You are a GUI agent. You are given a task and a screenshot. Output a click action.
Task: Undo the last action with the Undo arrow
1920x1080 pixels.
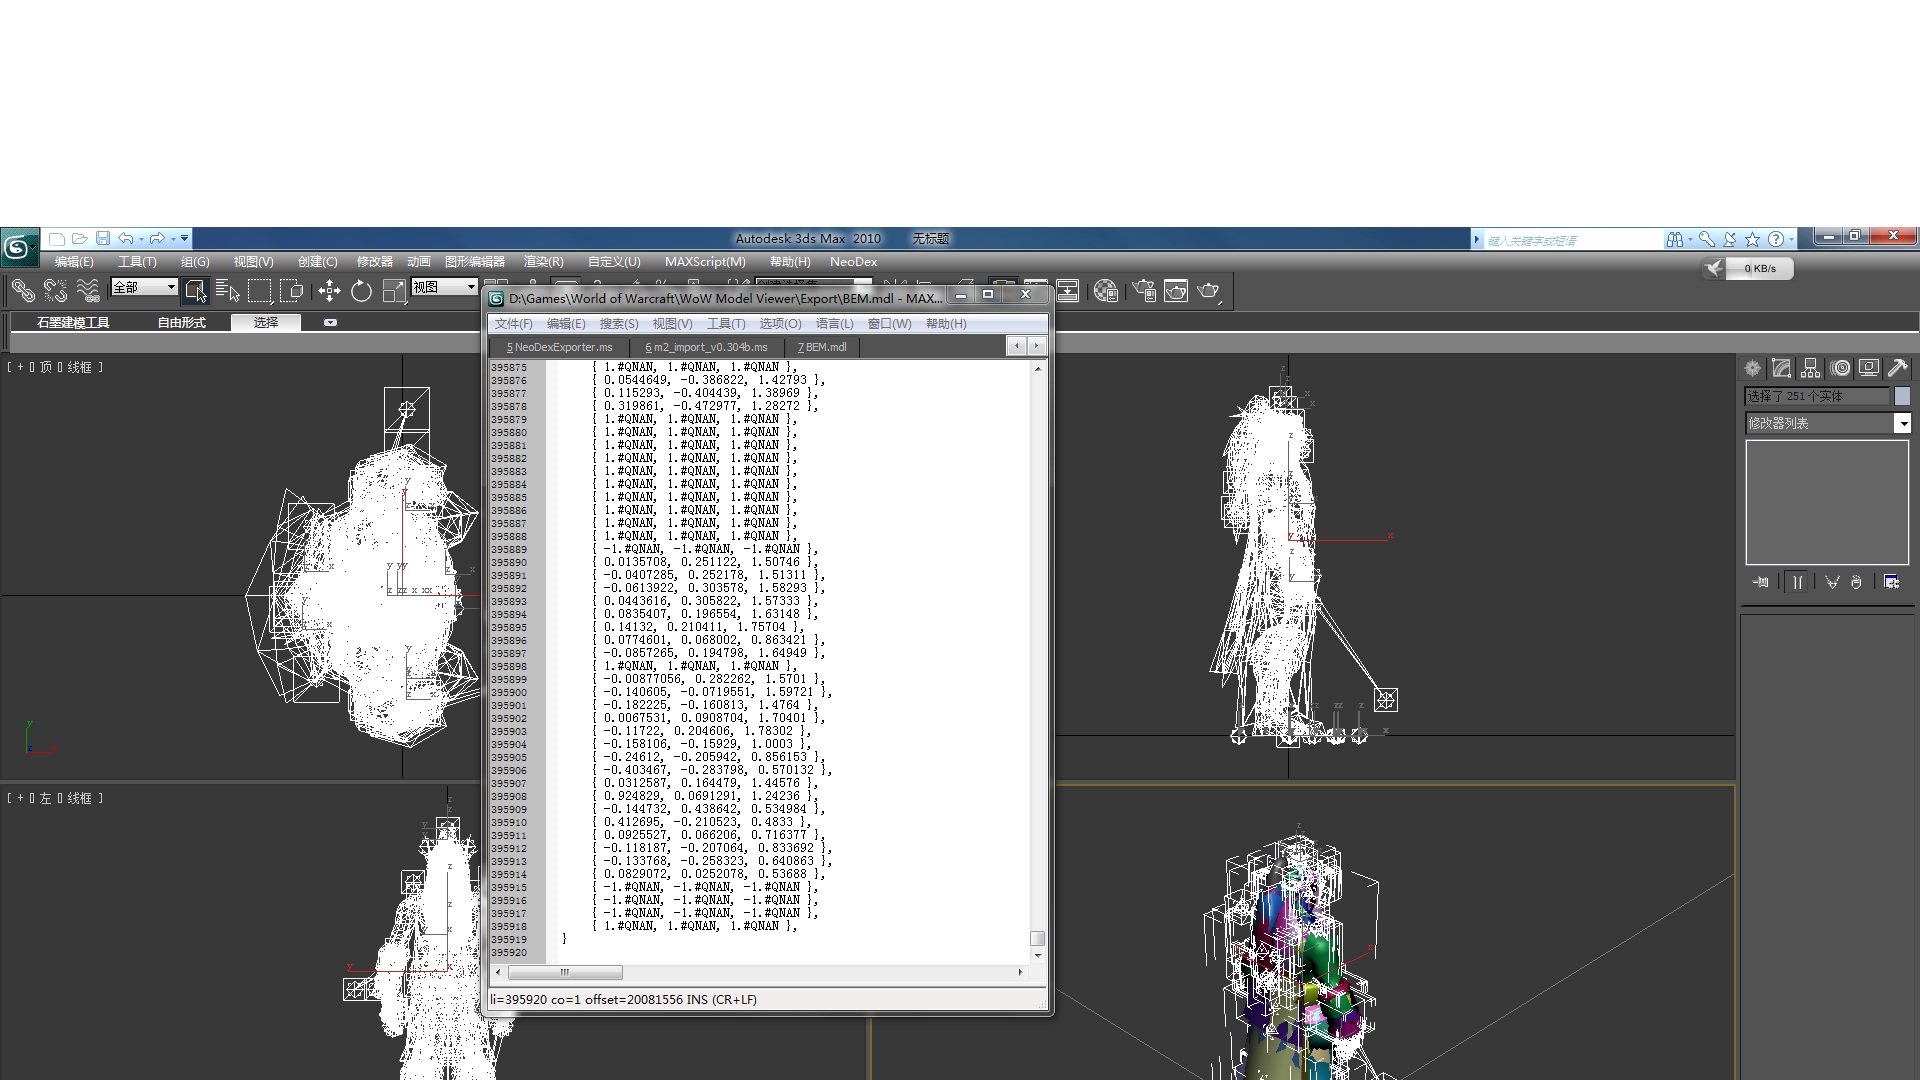[126, 239]
